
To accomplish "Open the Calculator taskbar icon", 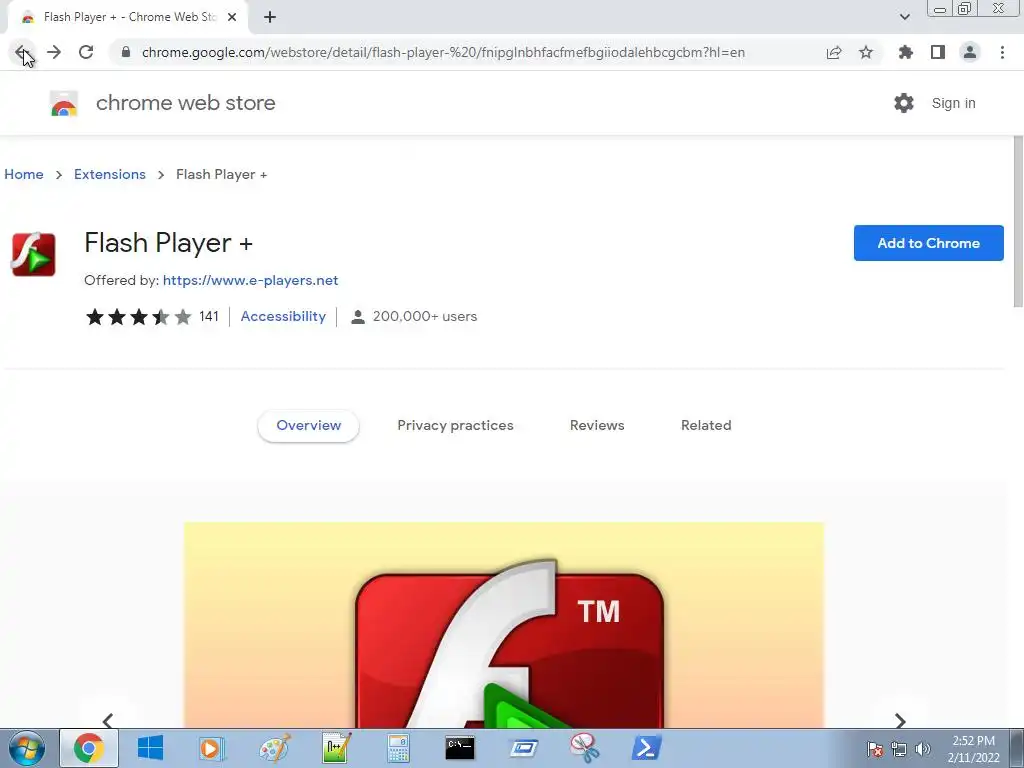I will pos(398,748).
